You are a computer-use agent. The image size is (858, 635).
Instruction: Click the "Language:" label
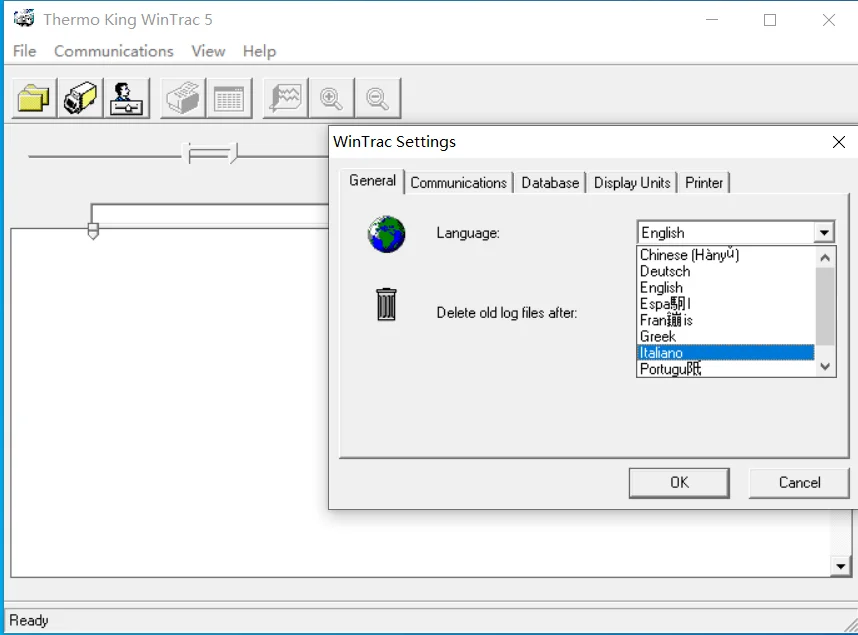(468, 233)
